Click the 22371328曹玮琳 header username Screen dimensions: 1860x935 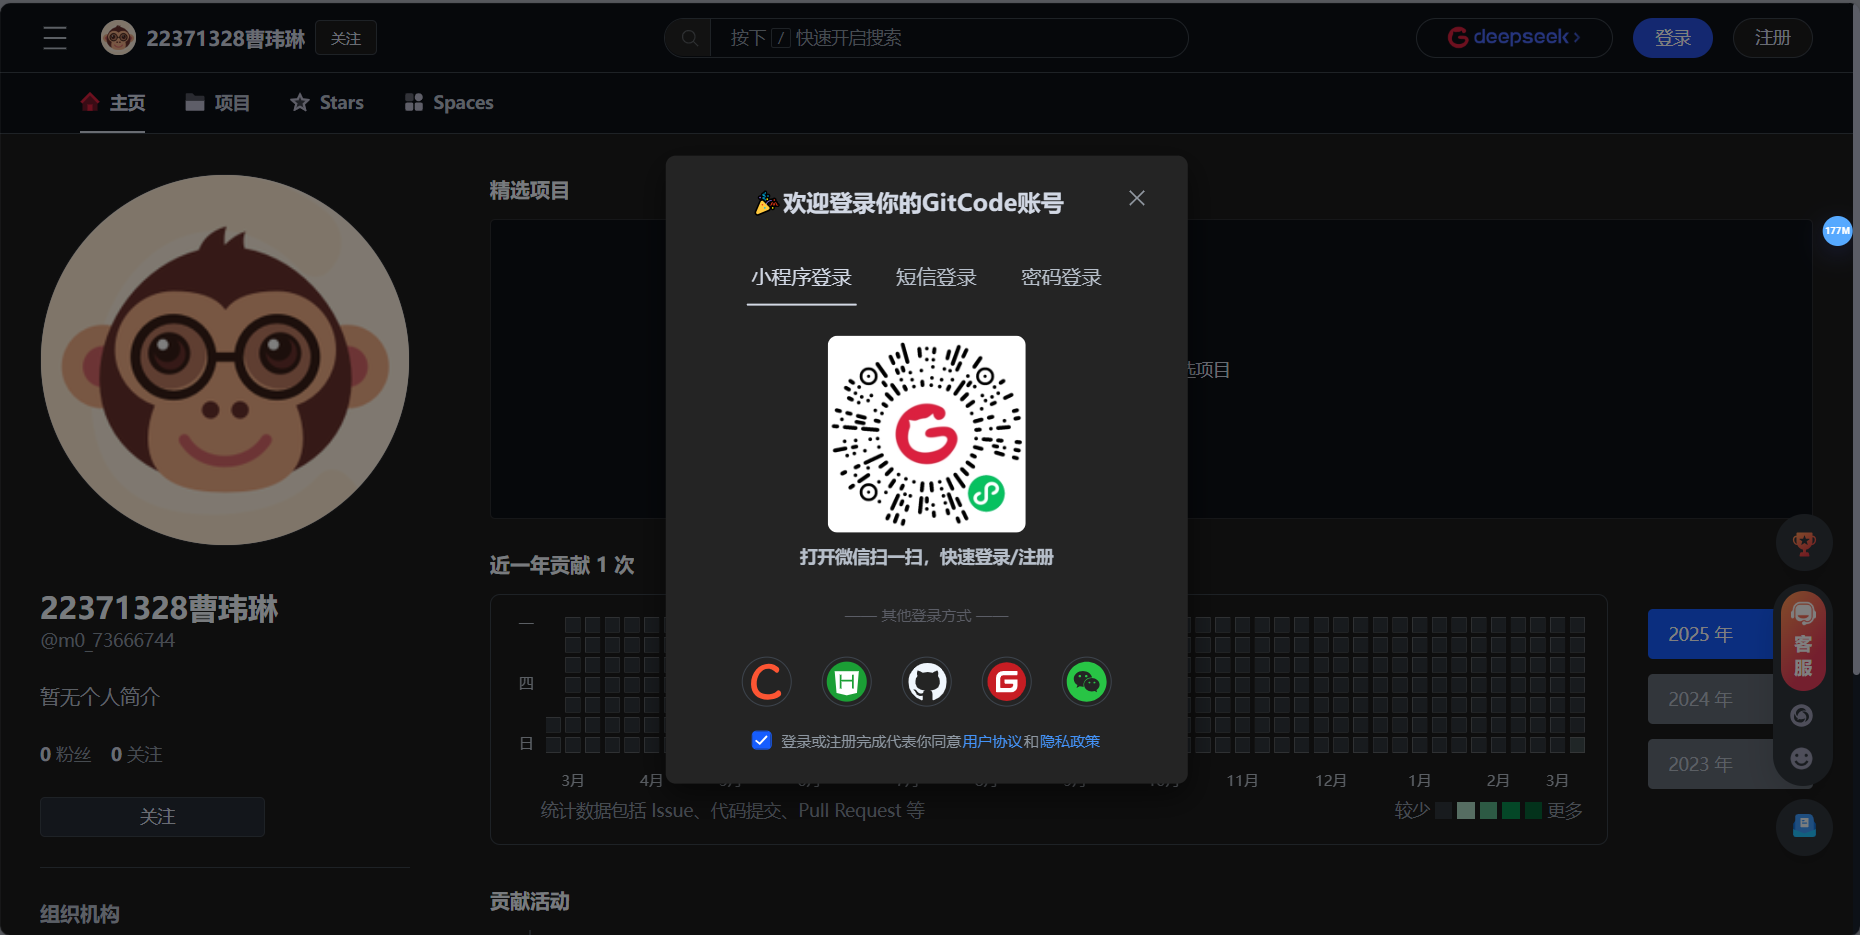pyautogui.click(x=226, y=38)
